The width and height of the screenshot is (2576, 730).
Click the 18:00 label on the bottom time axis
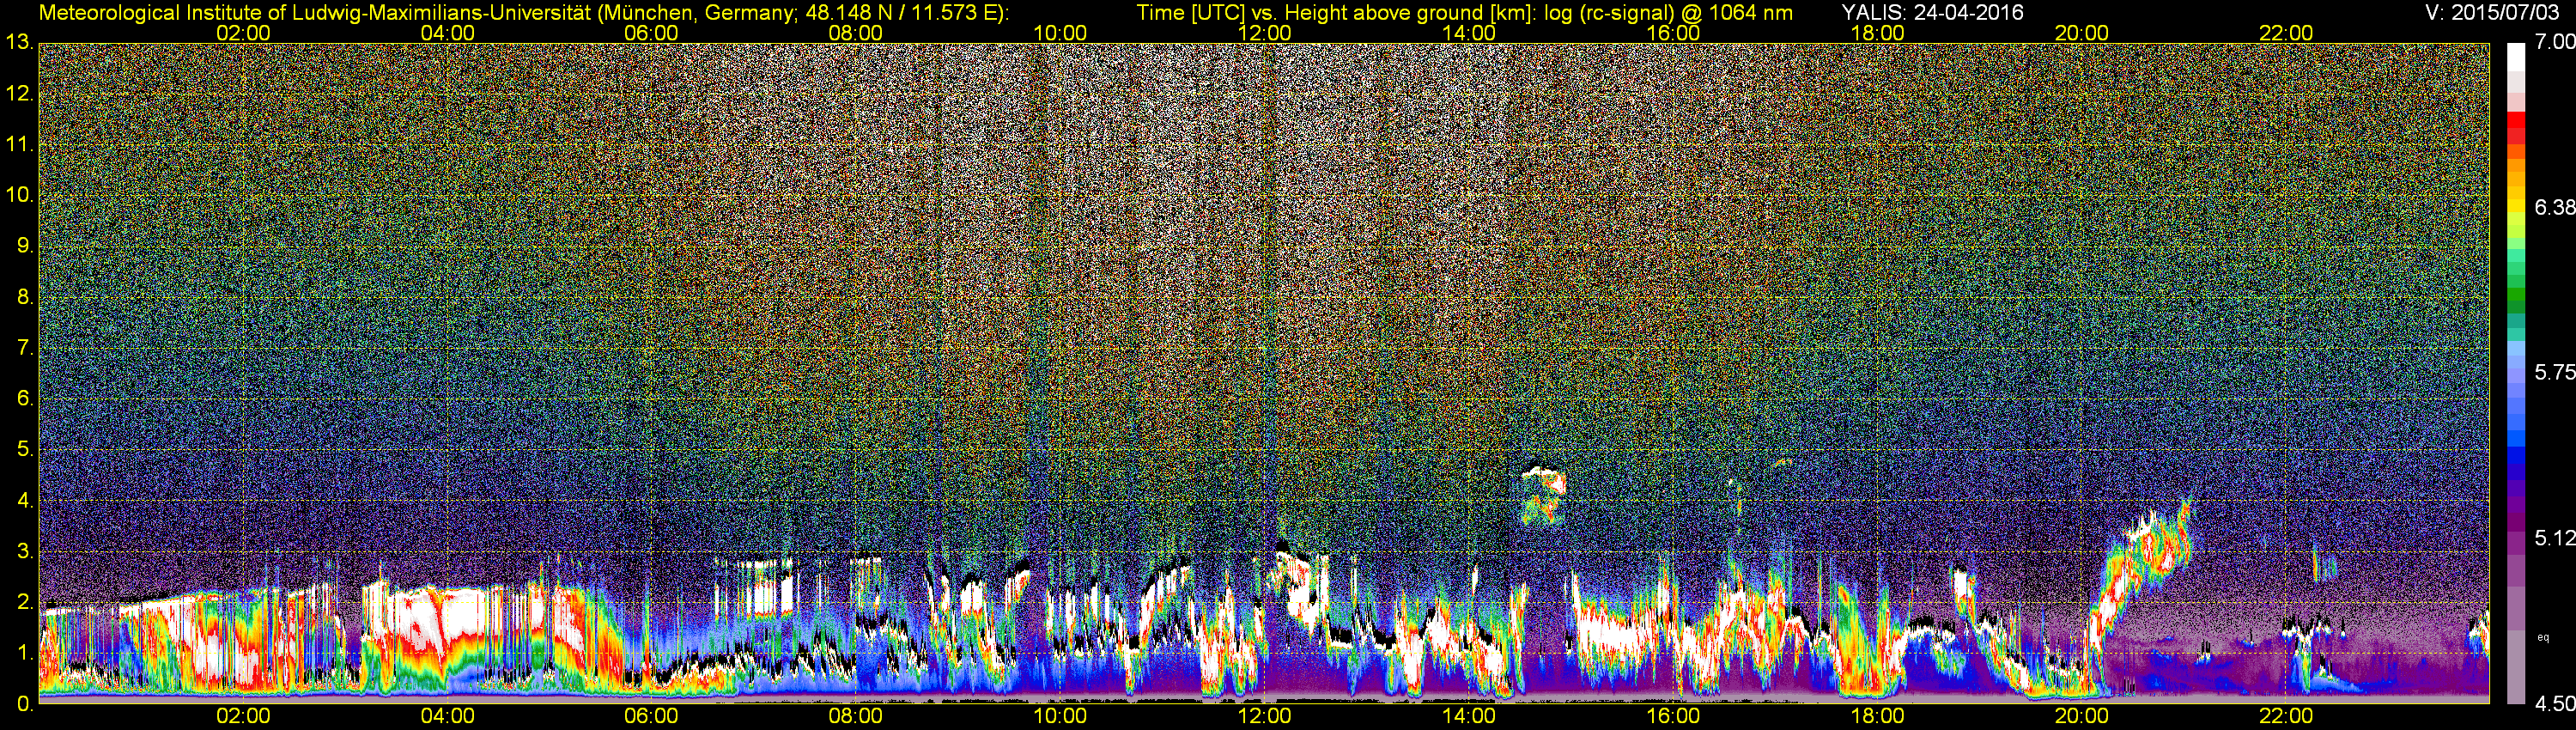coord(1877,717)
